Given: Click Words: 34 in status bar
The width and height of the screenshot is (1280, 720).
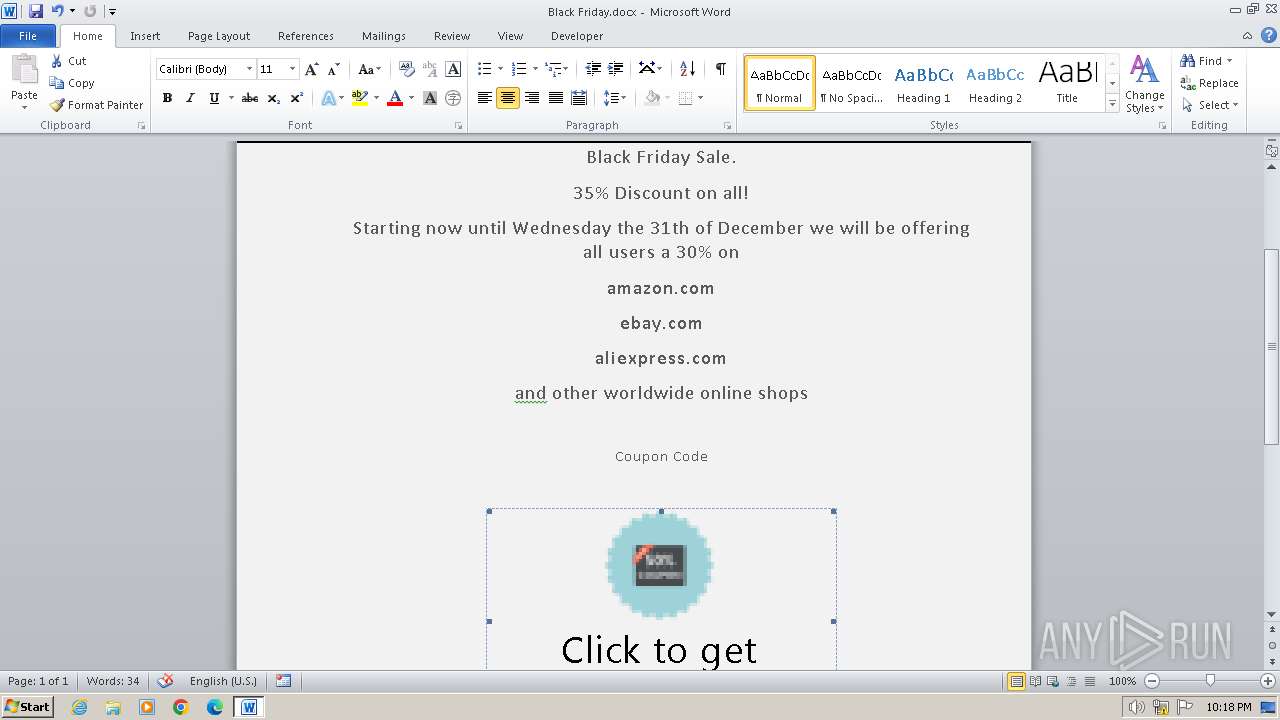Looking at the screenshot, I should pos(113,681).
